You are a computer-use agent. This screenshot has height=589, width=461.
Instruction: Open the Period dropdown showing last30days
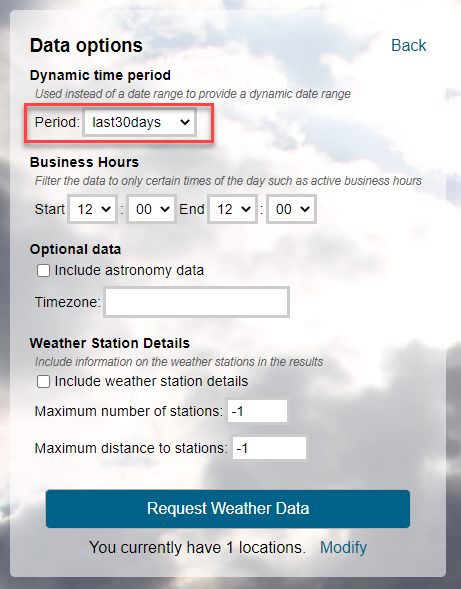click(139, 122)
